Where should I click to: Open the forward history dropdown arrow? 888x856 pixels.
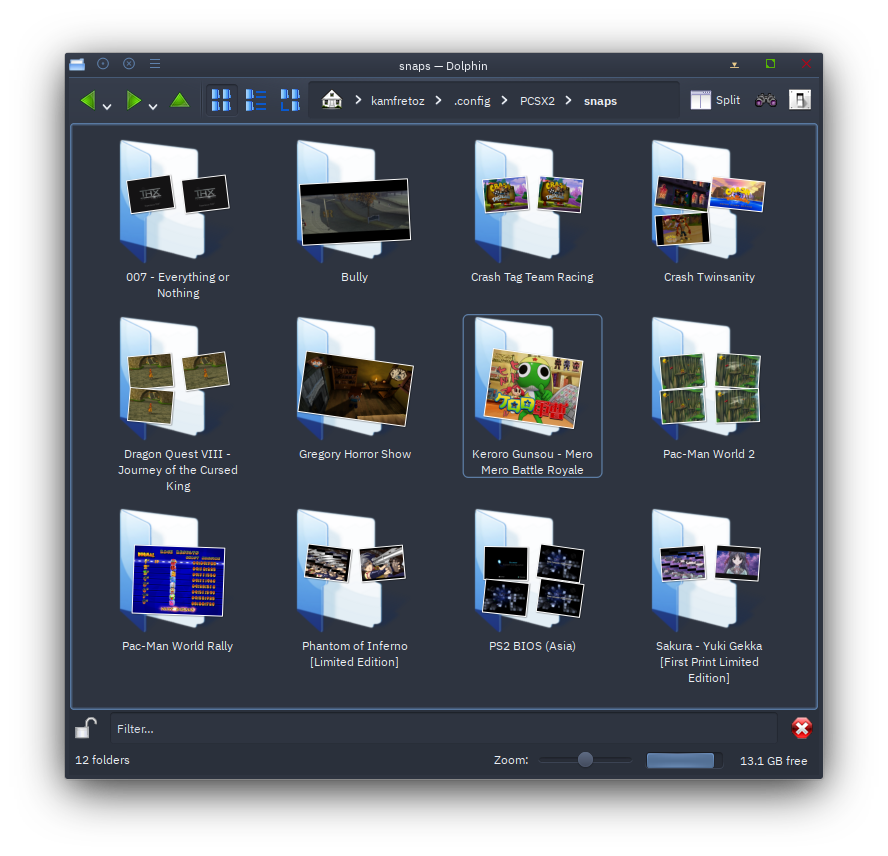[x=153, y=106]
